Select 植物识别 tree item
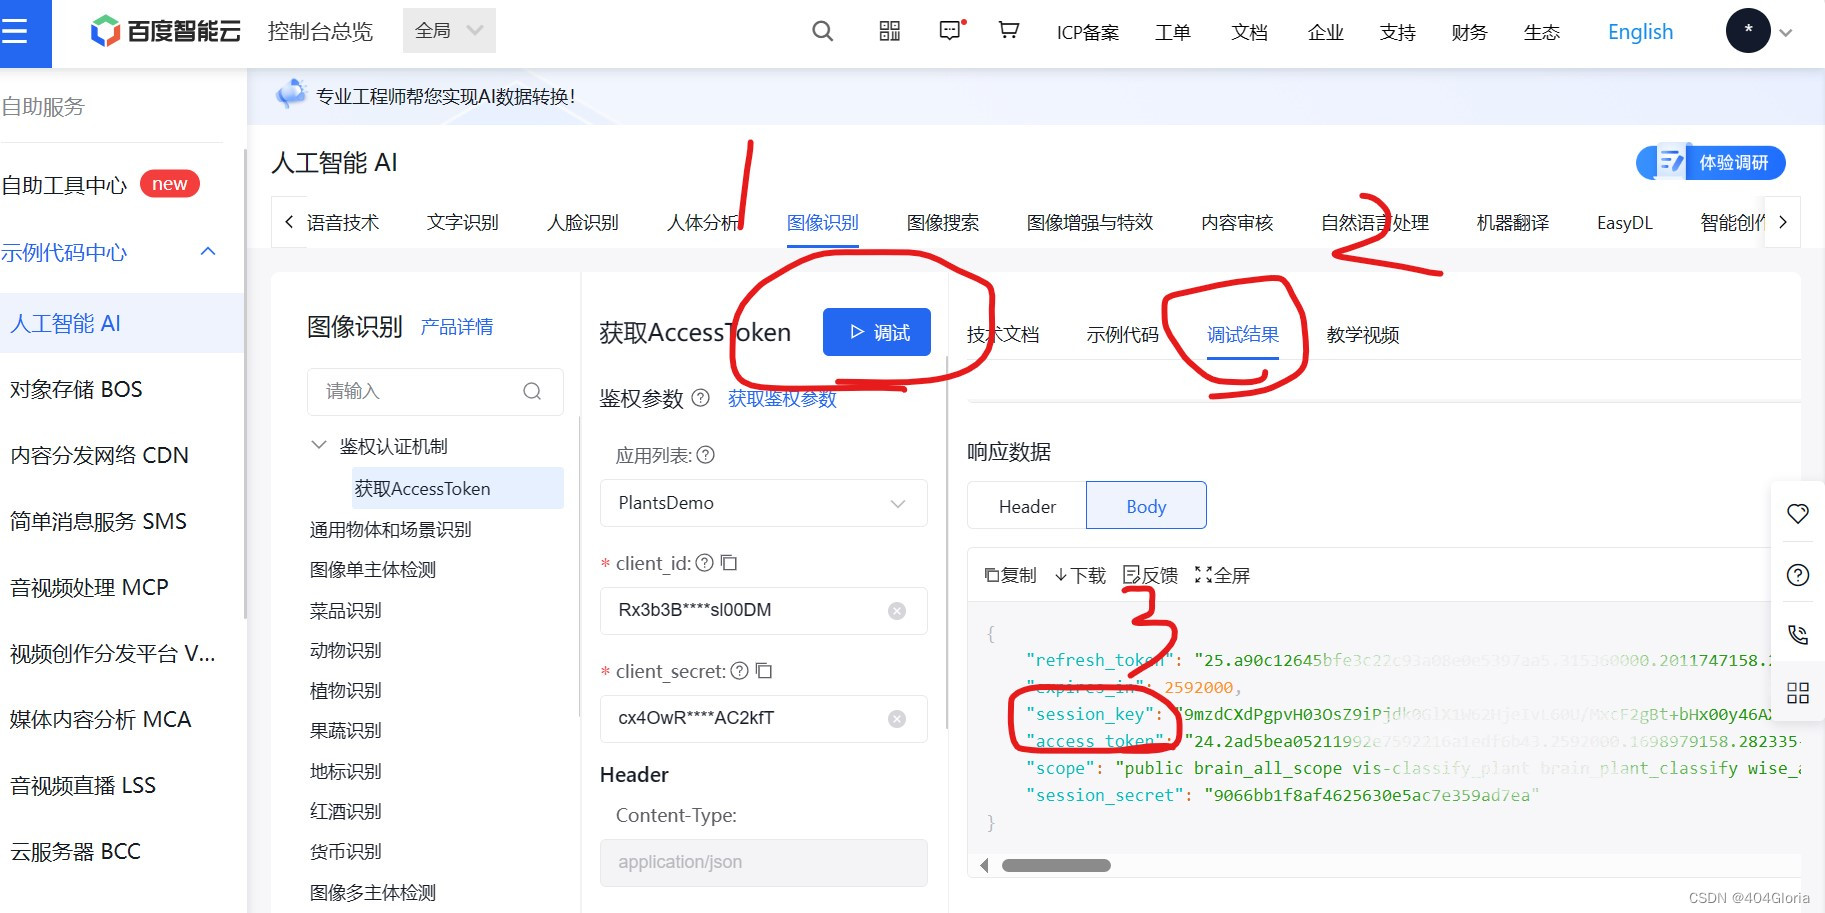This screenshot has width=1825, height=913. pos(345,690)
